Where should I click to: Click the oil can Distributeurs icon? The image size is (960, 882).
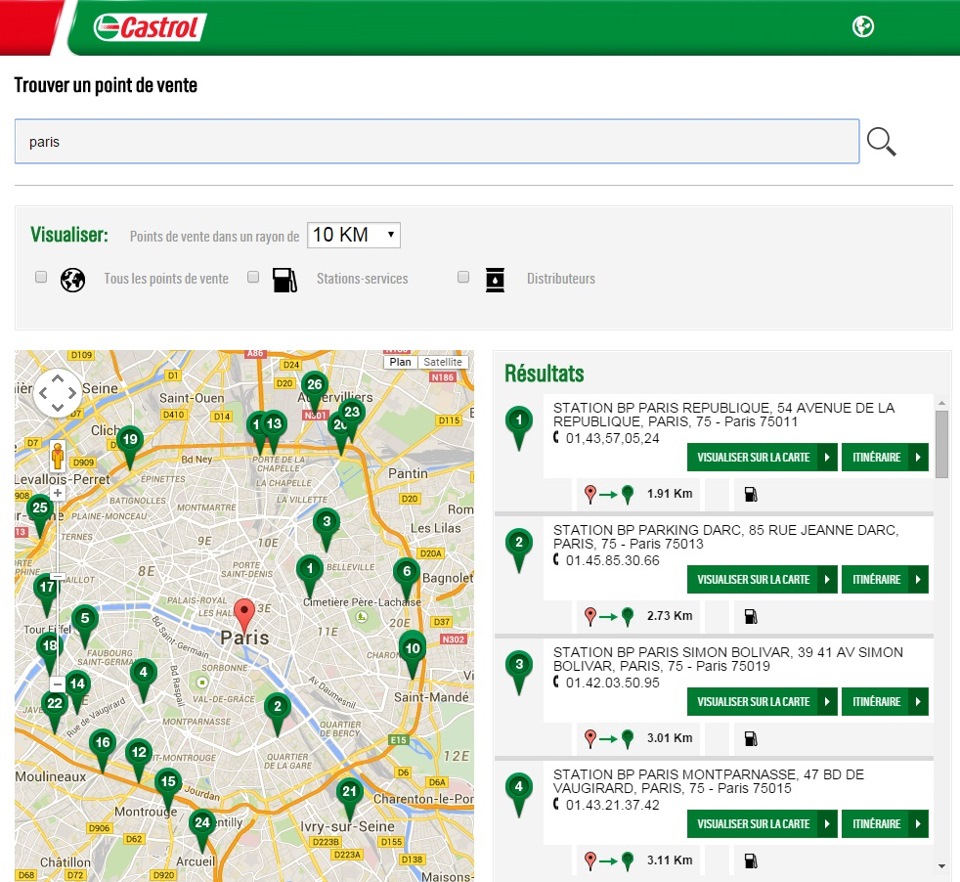pyautogui.click(x=495, y=280)
